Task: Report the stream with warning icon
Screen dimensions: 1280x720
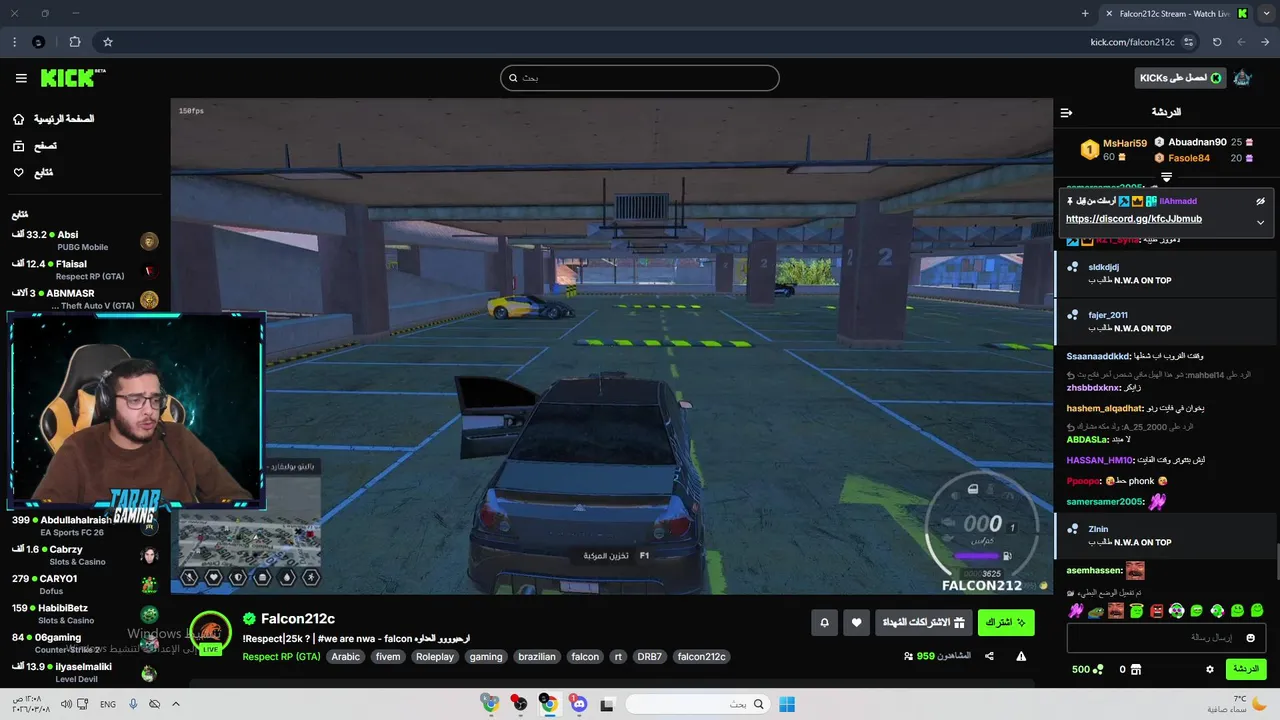Action: 1021,656
